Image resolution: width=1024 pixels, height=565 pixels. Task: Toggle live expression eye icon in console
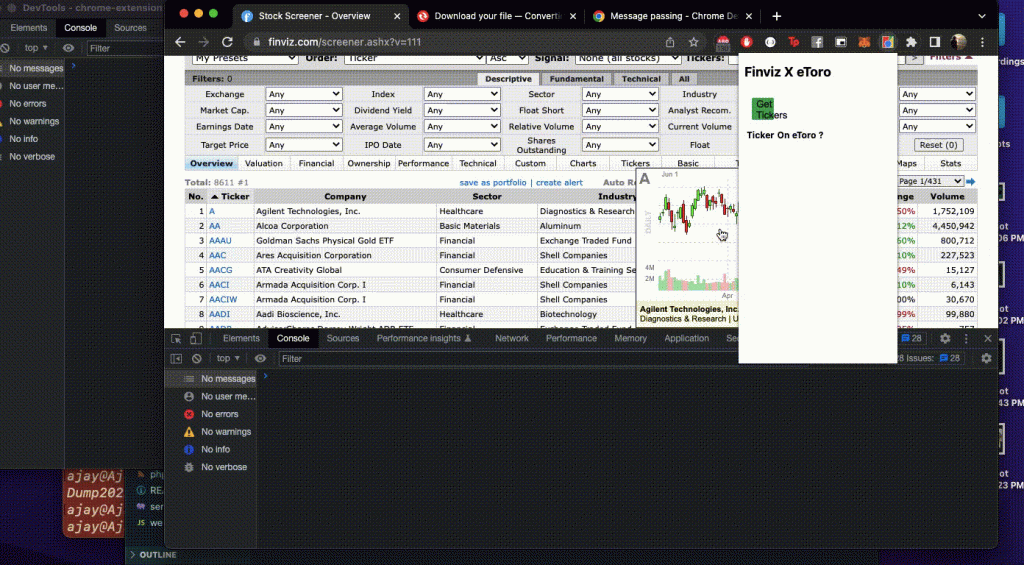coord(261,358)
